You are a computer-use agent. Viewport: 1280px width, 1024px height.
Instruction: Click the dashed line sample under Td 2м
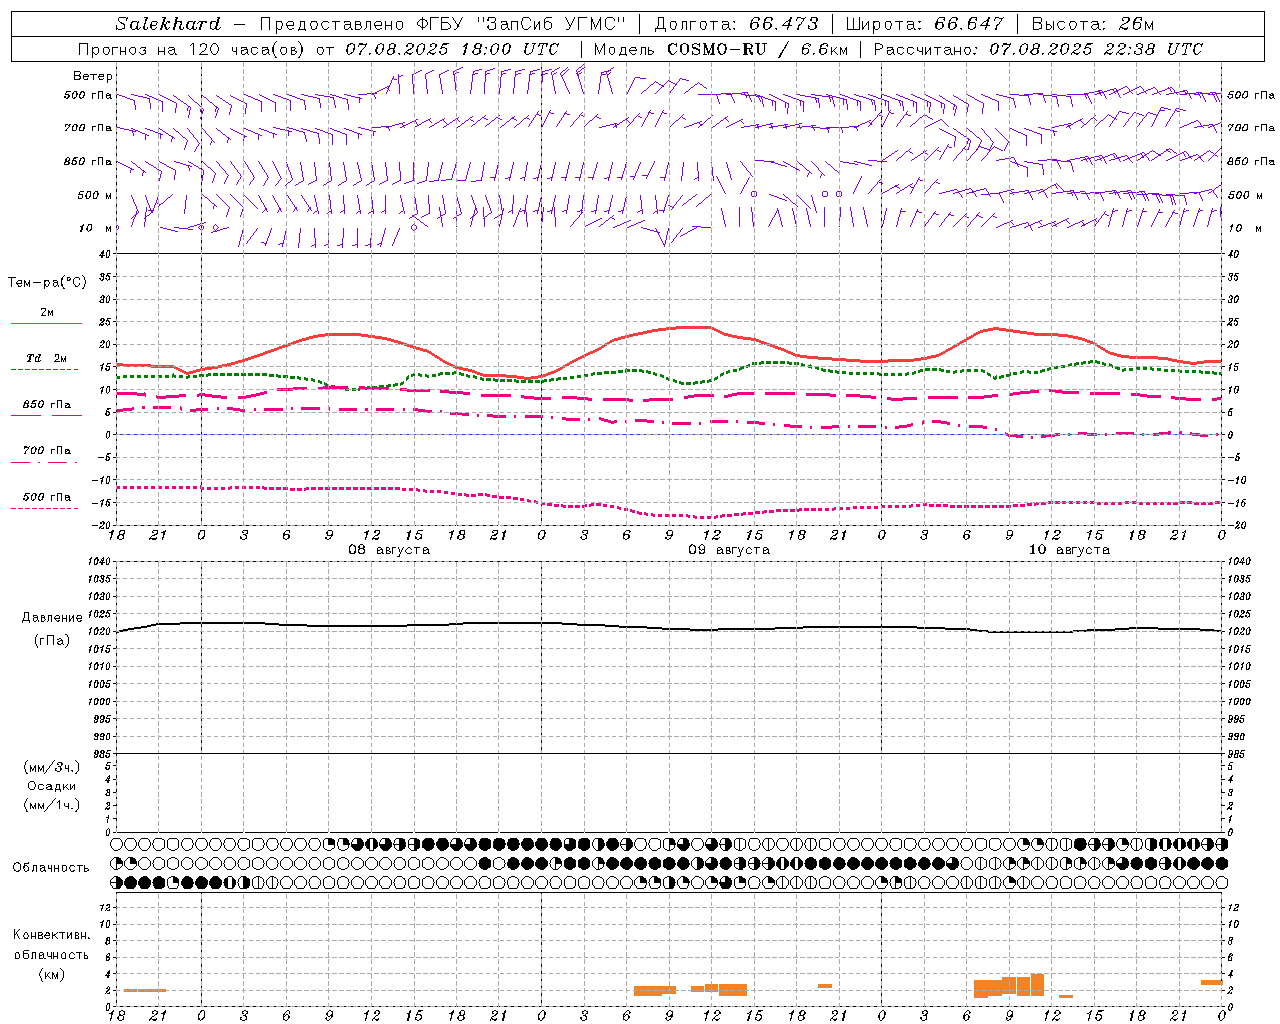pos(45,370)
